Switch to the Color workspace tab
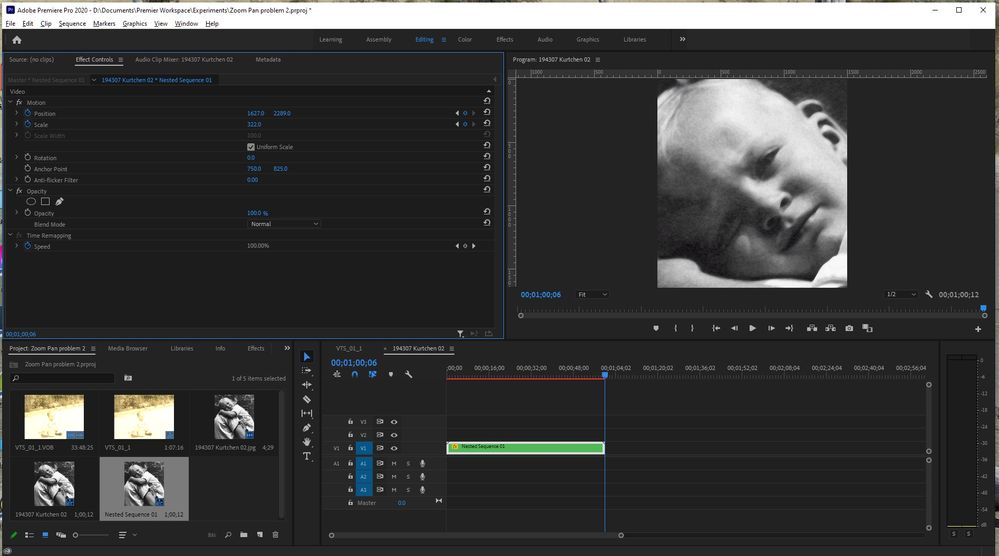The height and width of the screenshot is (556, 999). [465, 40]
